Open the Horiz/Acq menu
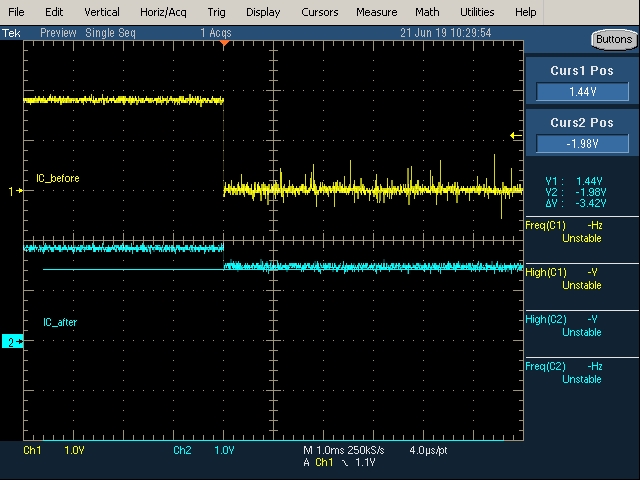The width and height of the screenshot is (640, 480). (163, 12)
